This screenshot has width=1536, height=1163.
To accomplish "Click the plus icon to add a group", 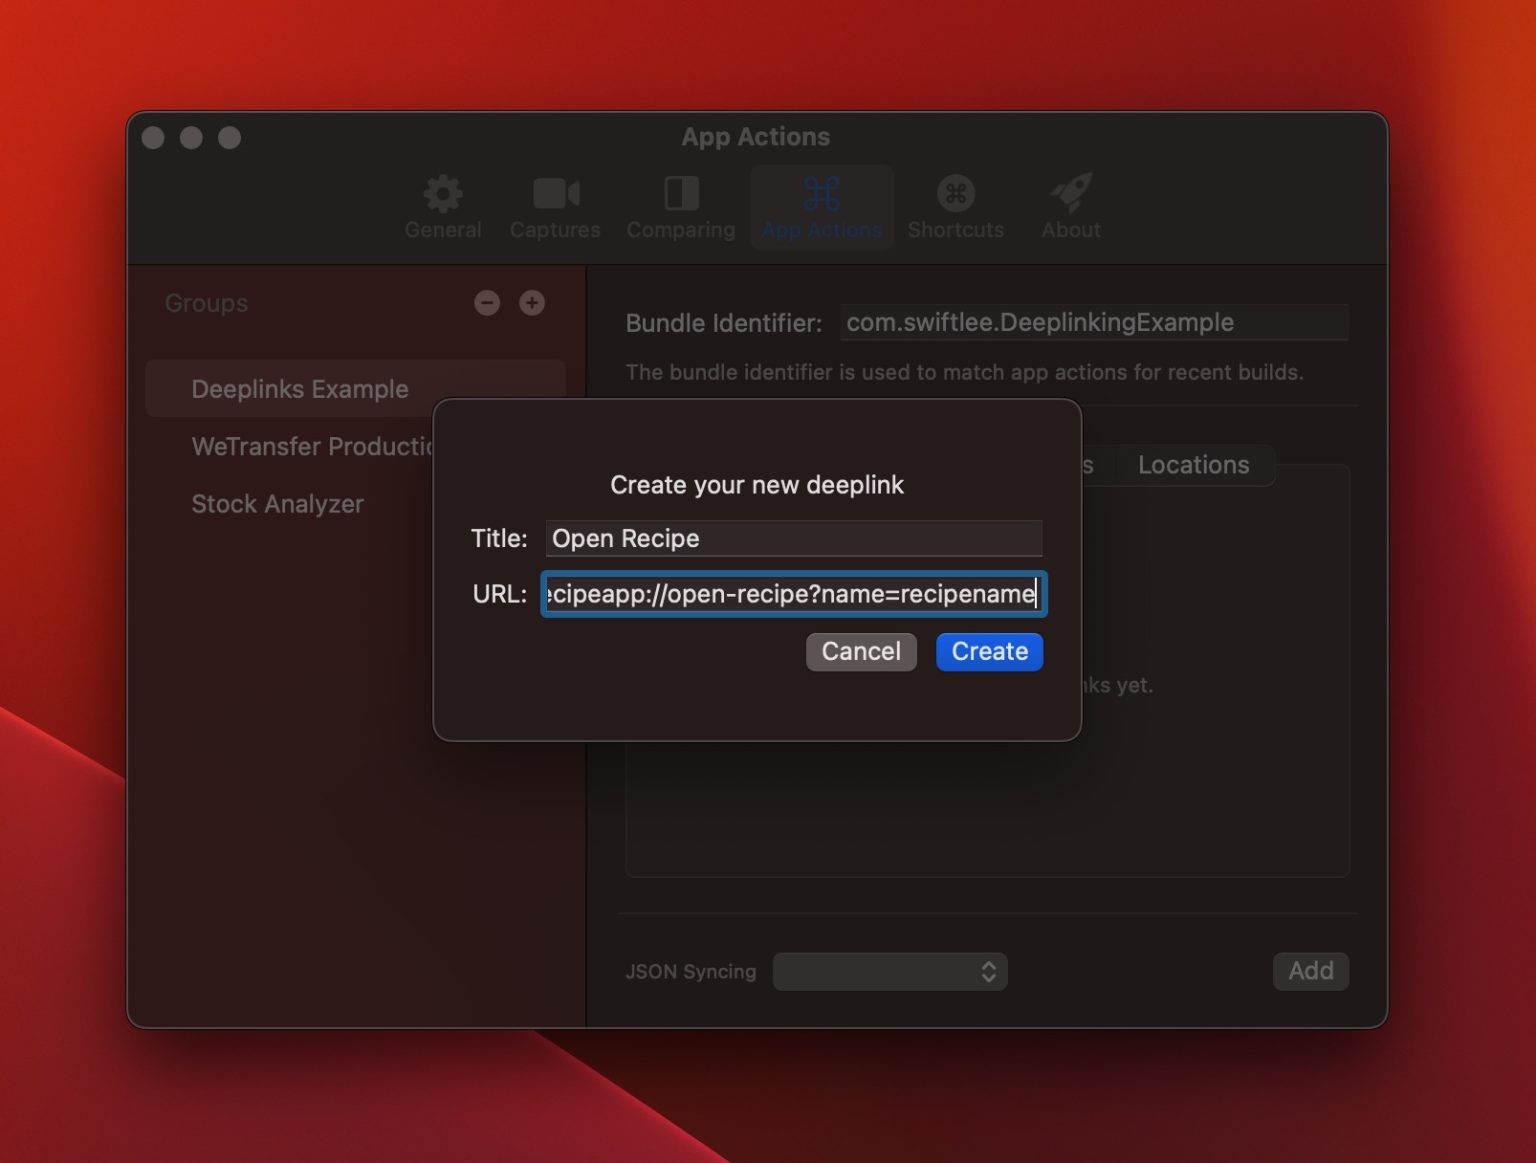I will [532, 303].
